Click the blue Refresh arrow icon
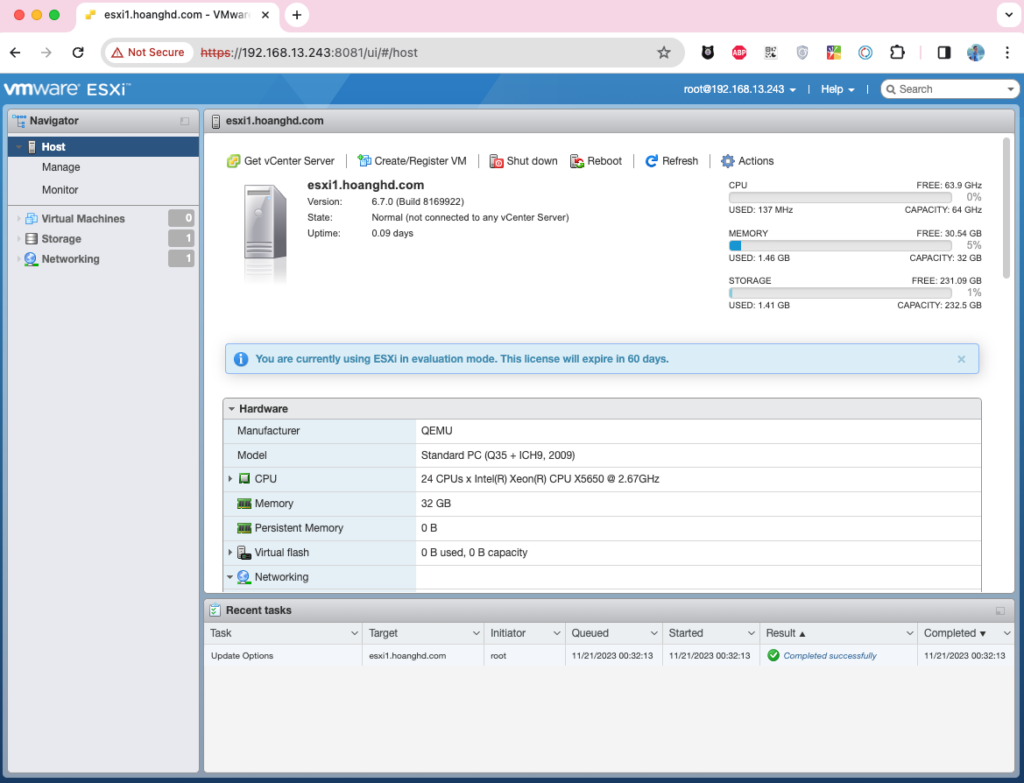The height and width of the screenshot is (783, 1024). pos(651,161)
